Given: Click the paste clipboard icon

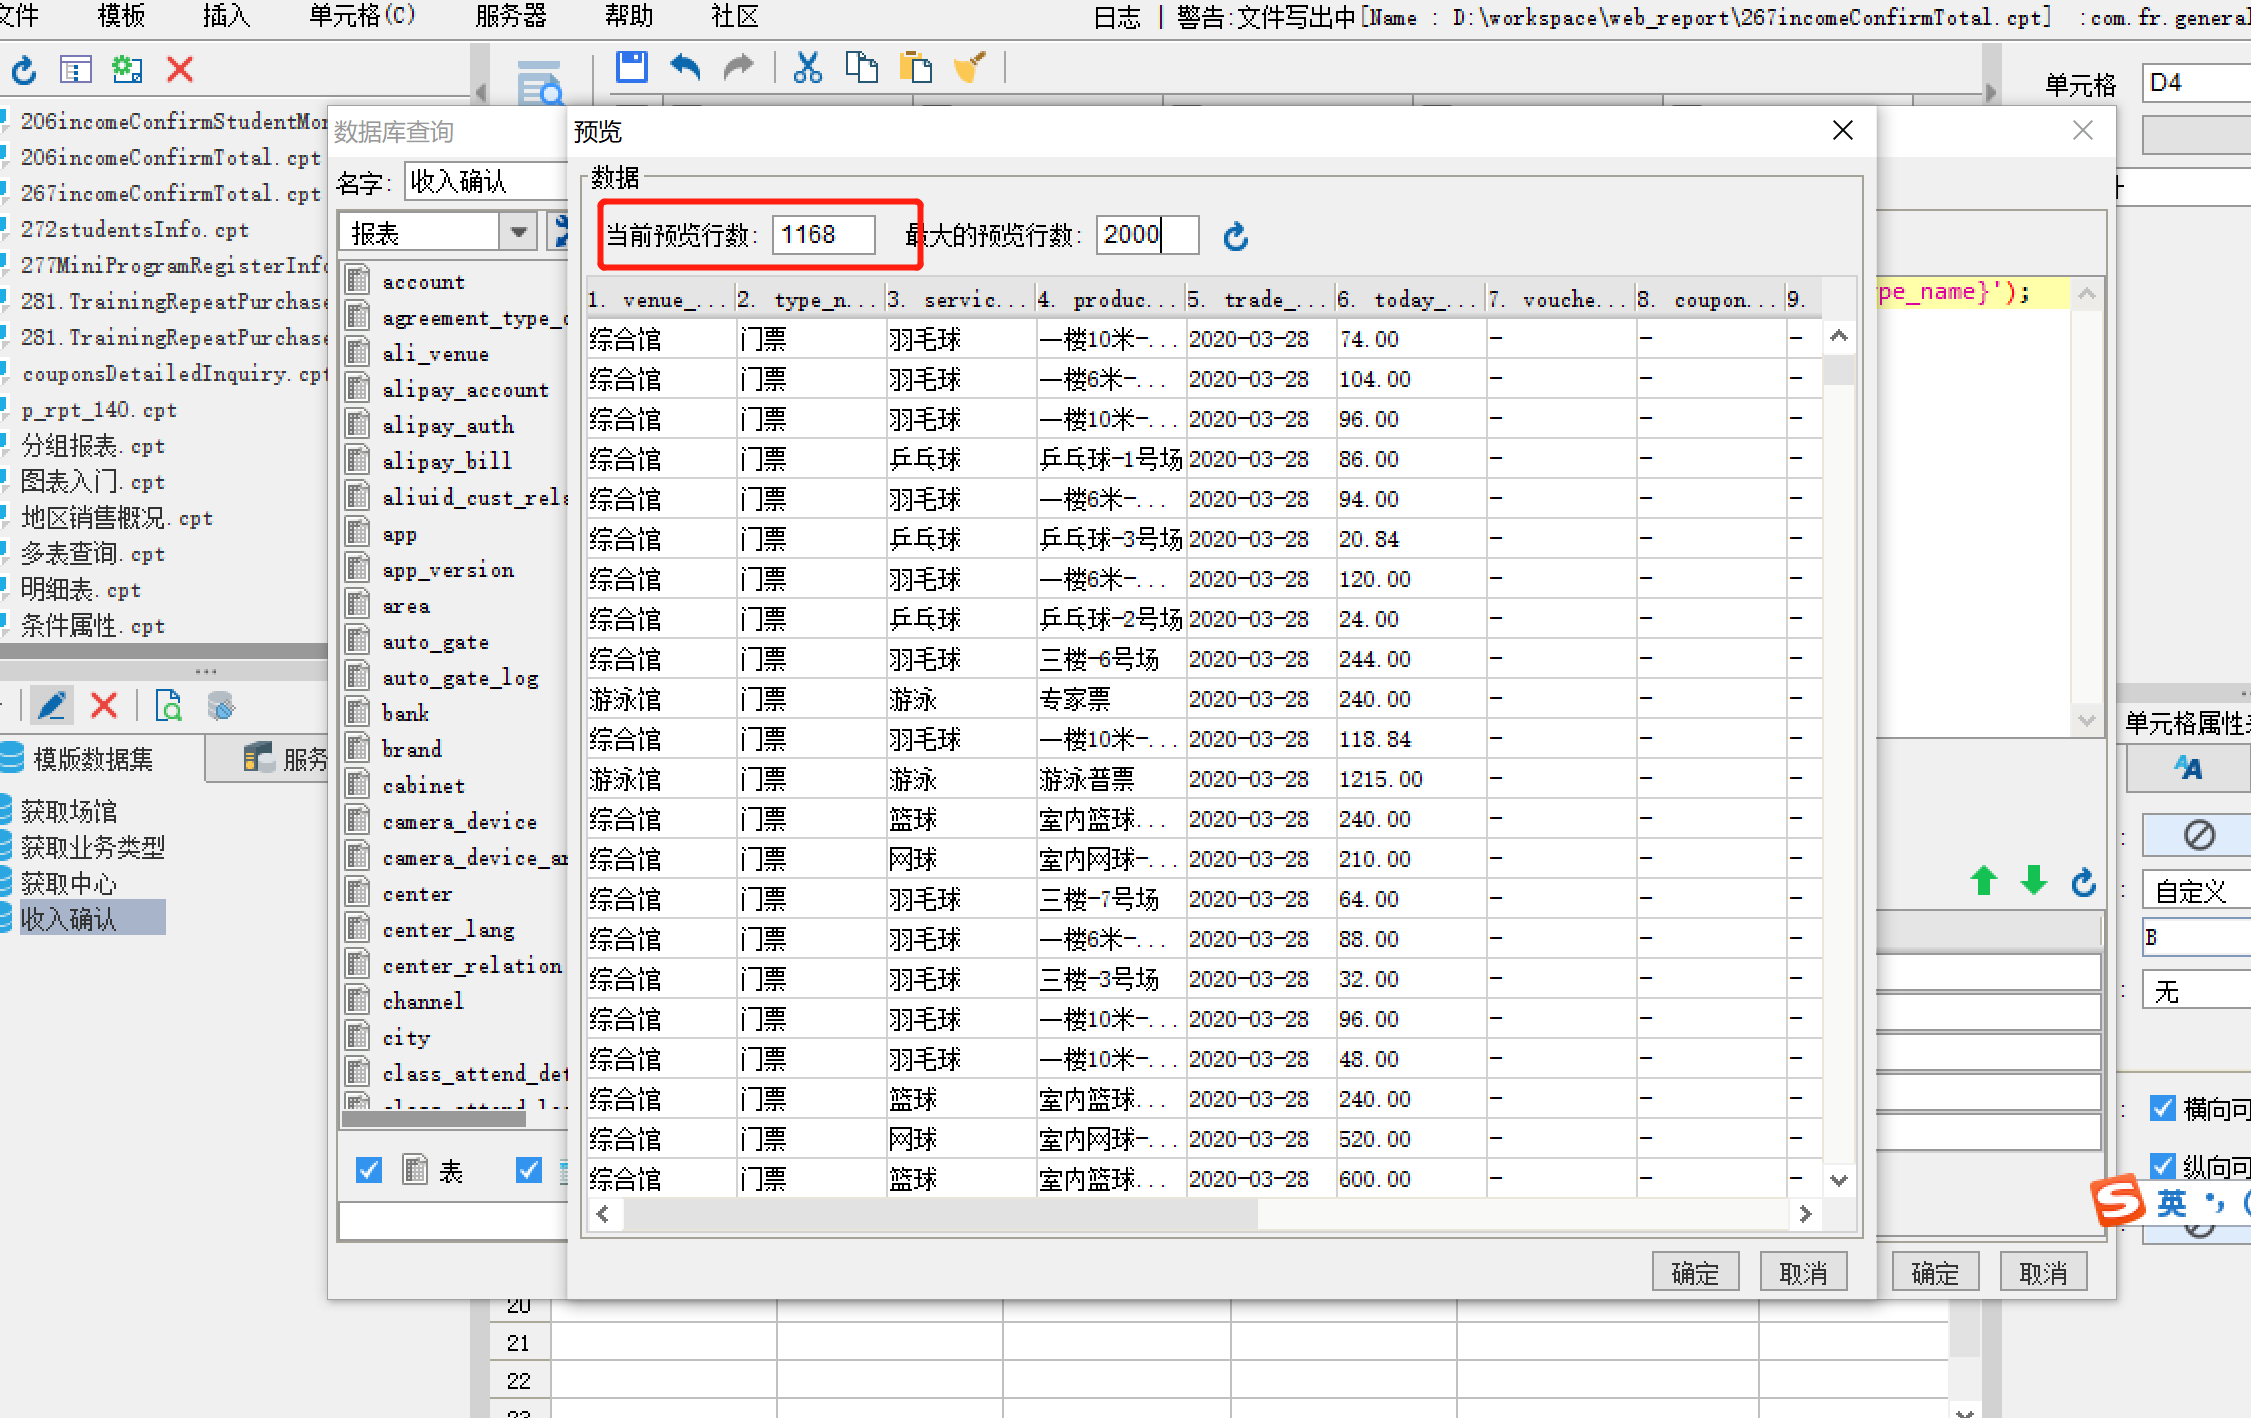Looking at the screenshot, I should point(915,68).
